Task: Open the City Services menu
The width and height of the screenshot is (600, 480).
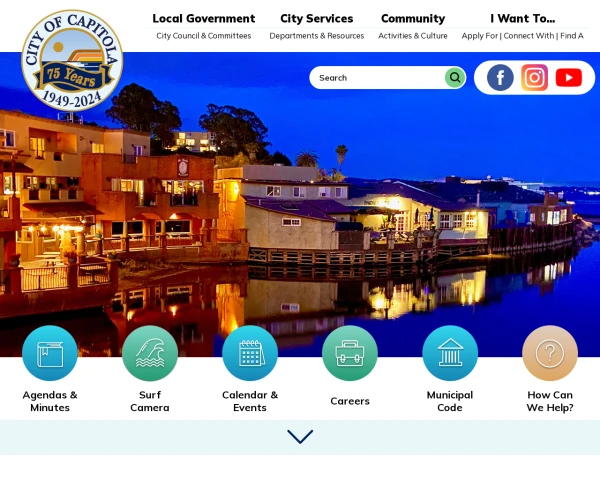Action: point(316,19)
